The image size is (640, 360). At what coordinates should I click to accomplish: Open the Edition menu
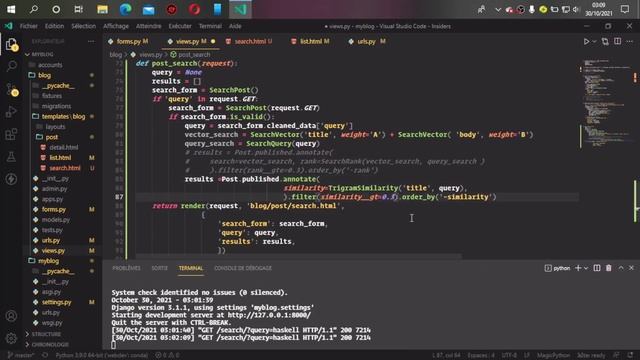pos(54,26)
